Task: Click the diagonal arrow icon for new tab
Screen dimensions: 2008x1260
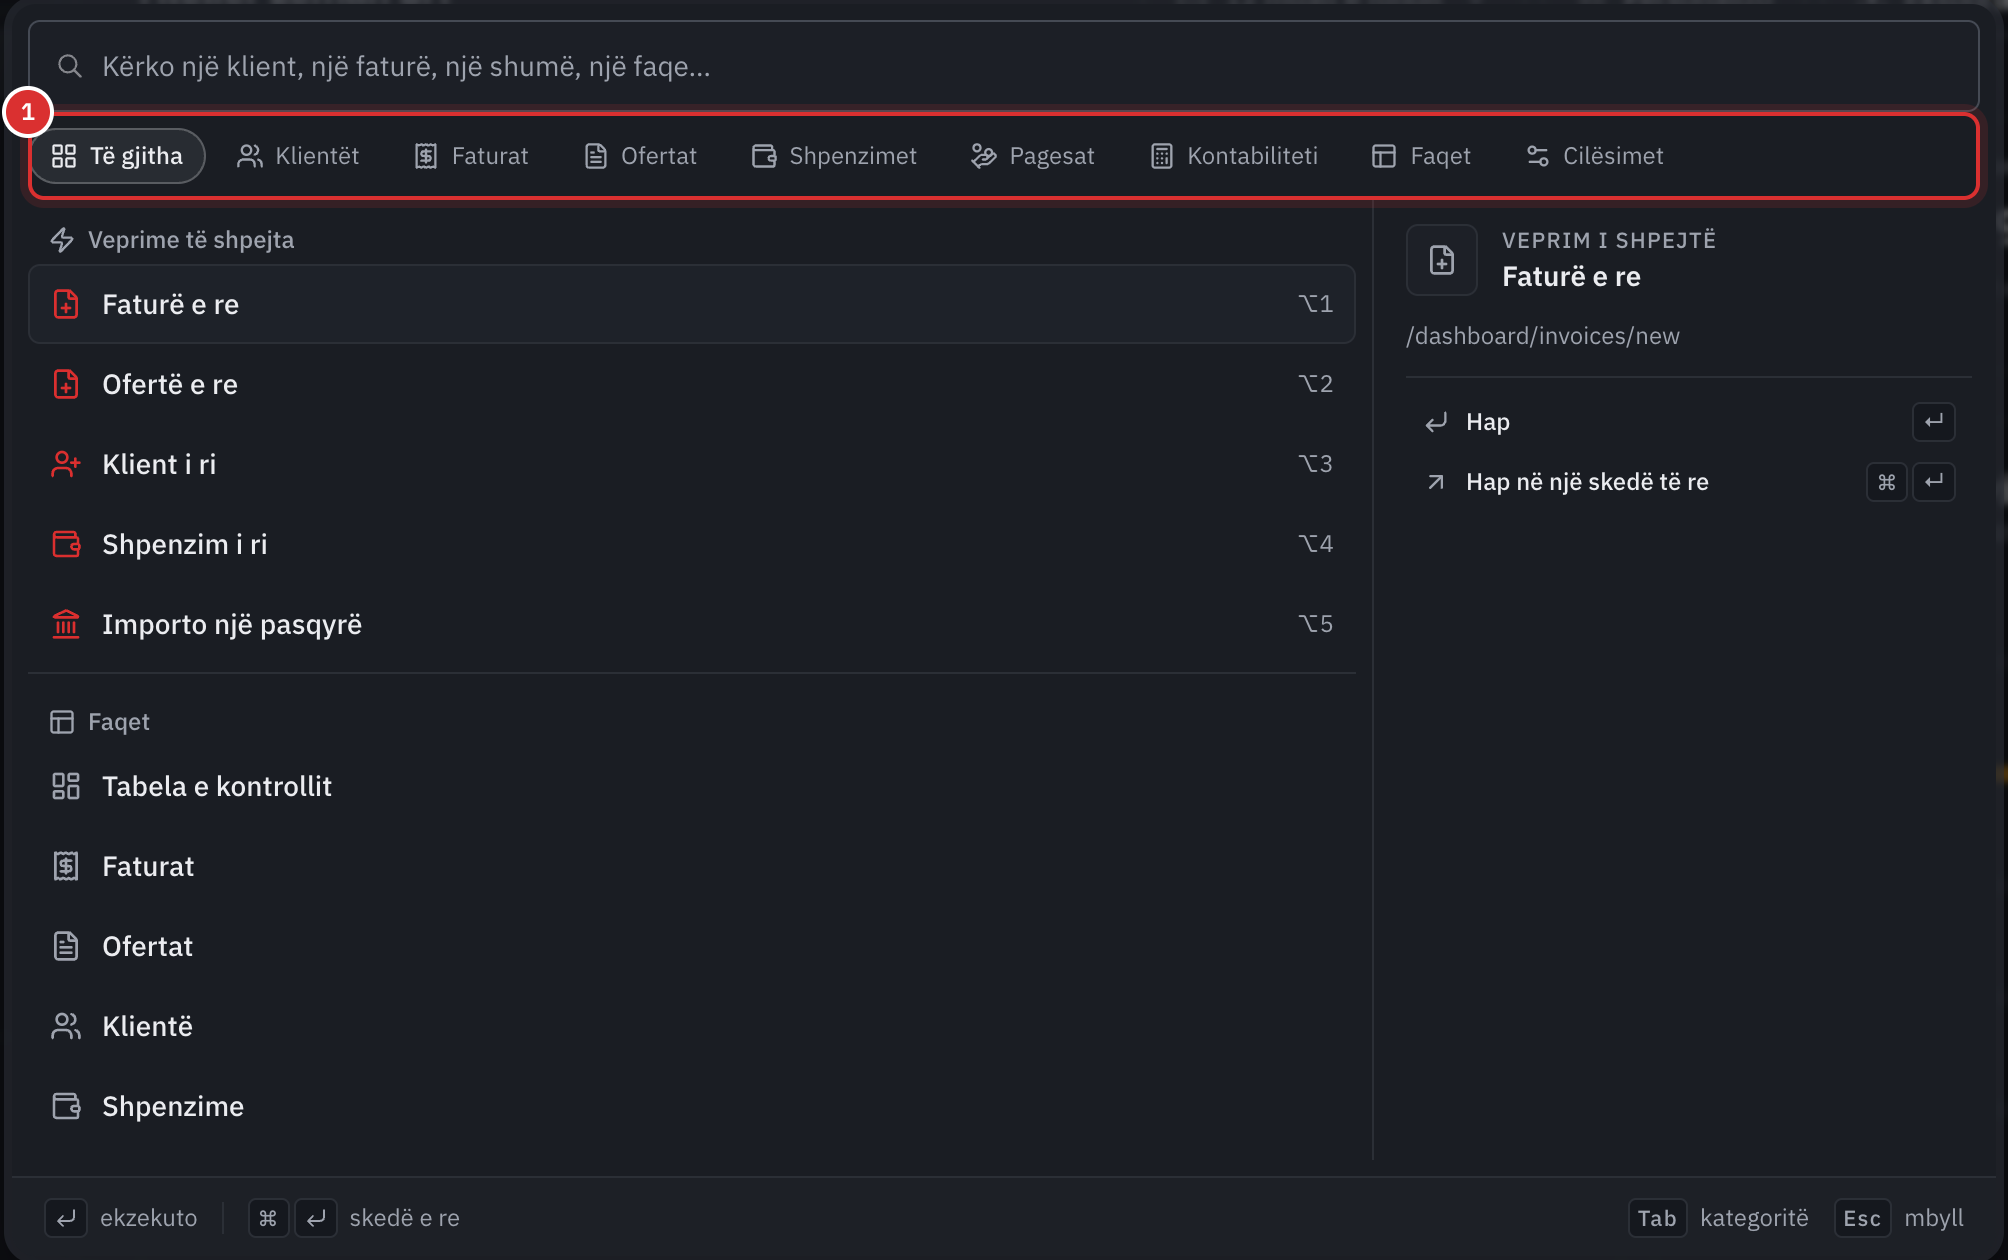Action: coord(1436,482)
